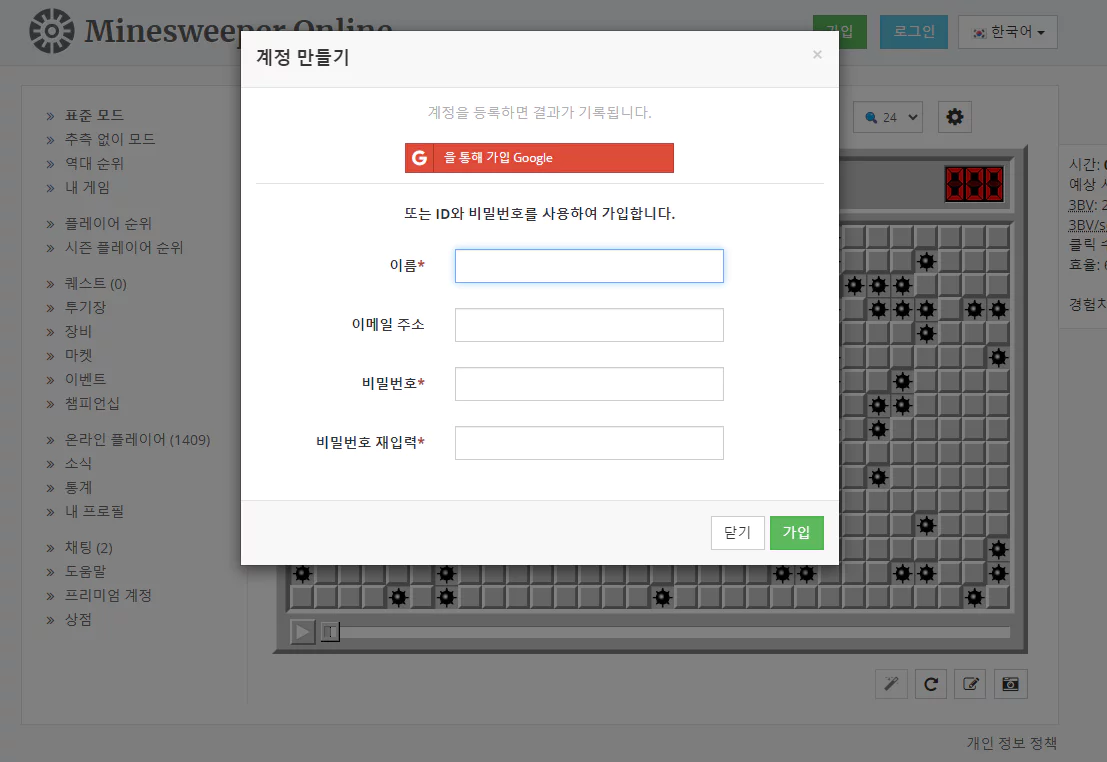This screenshot has width=1107, height=762.
Task: Sign up via the red Google button
Action: [539, 157]
